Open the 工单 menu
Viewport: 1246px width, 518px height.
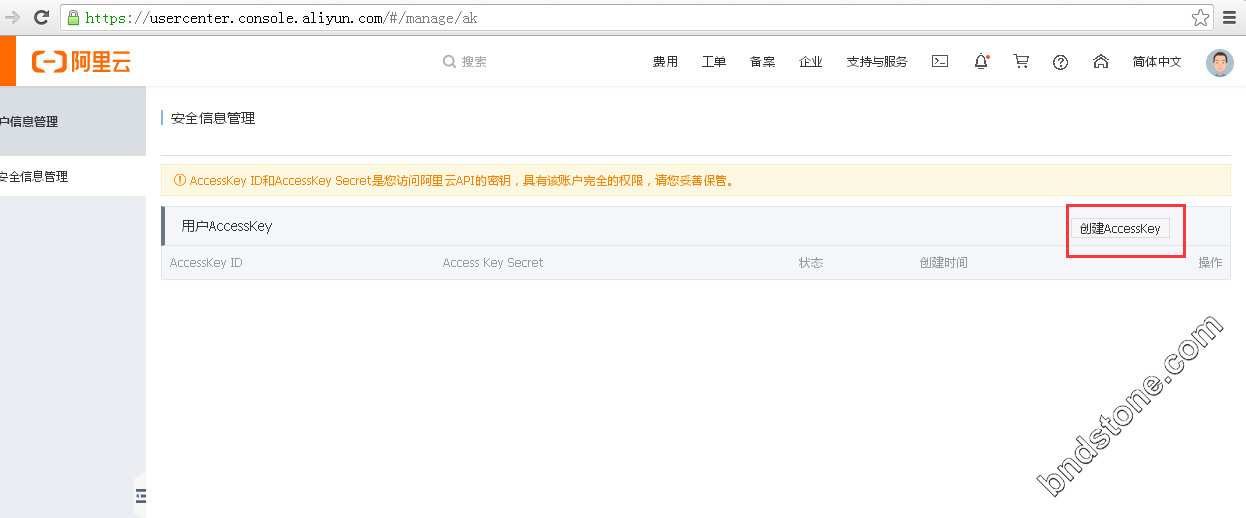click(714, 62)
